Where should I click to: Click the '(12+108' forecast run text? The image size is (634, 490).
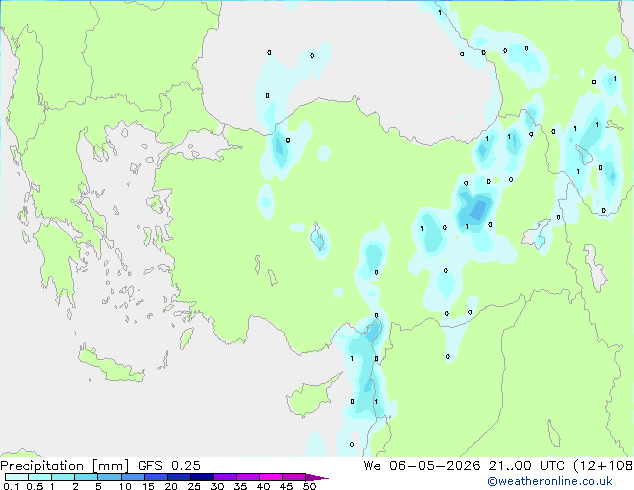tap(603, 465)
